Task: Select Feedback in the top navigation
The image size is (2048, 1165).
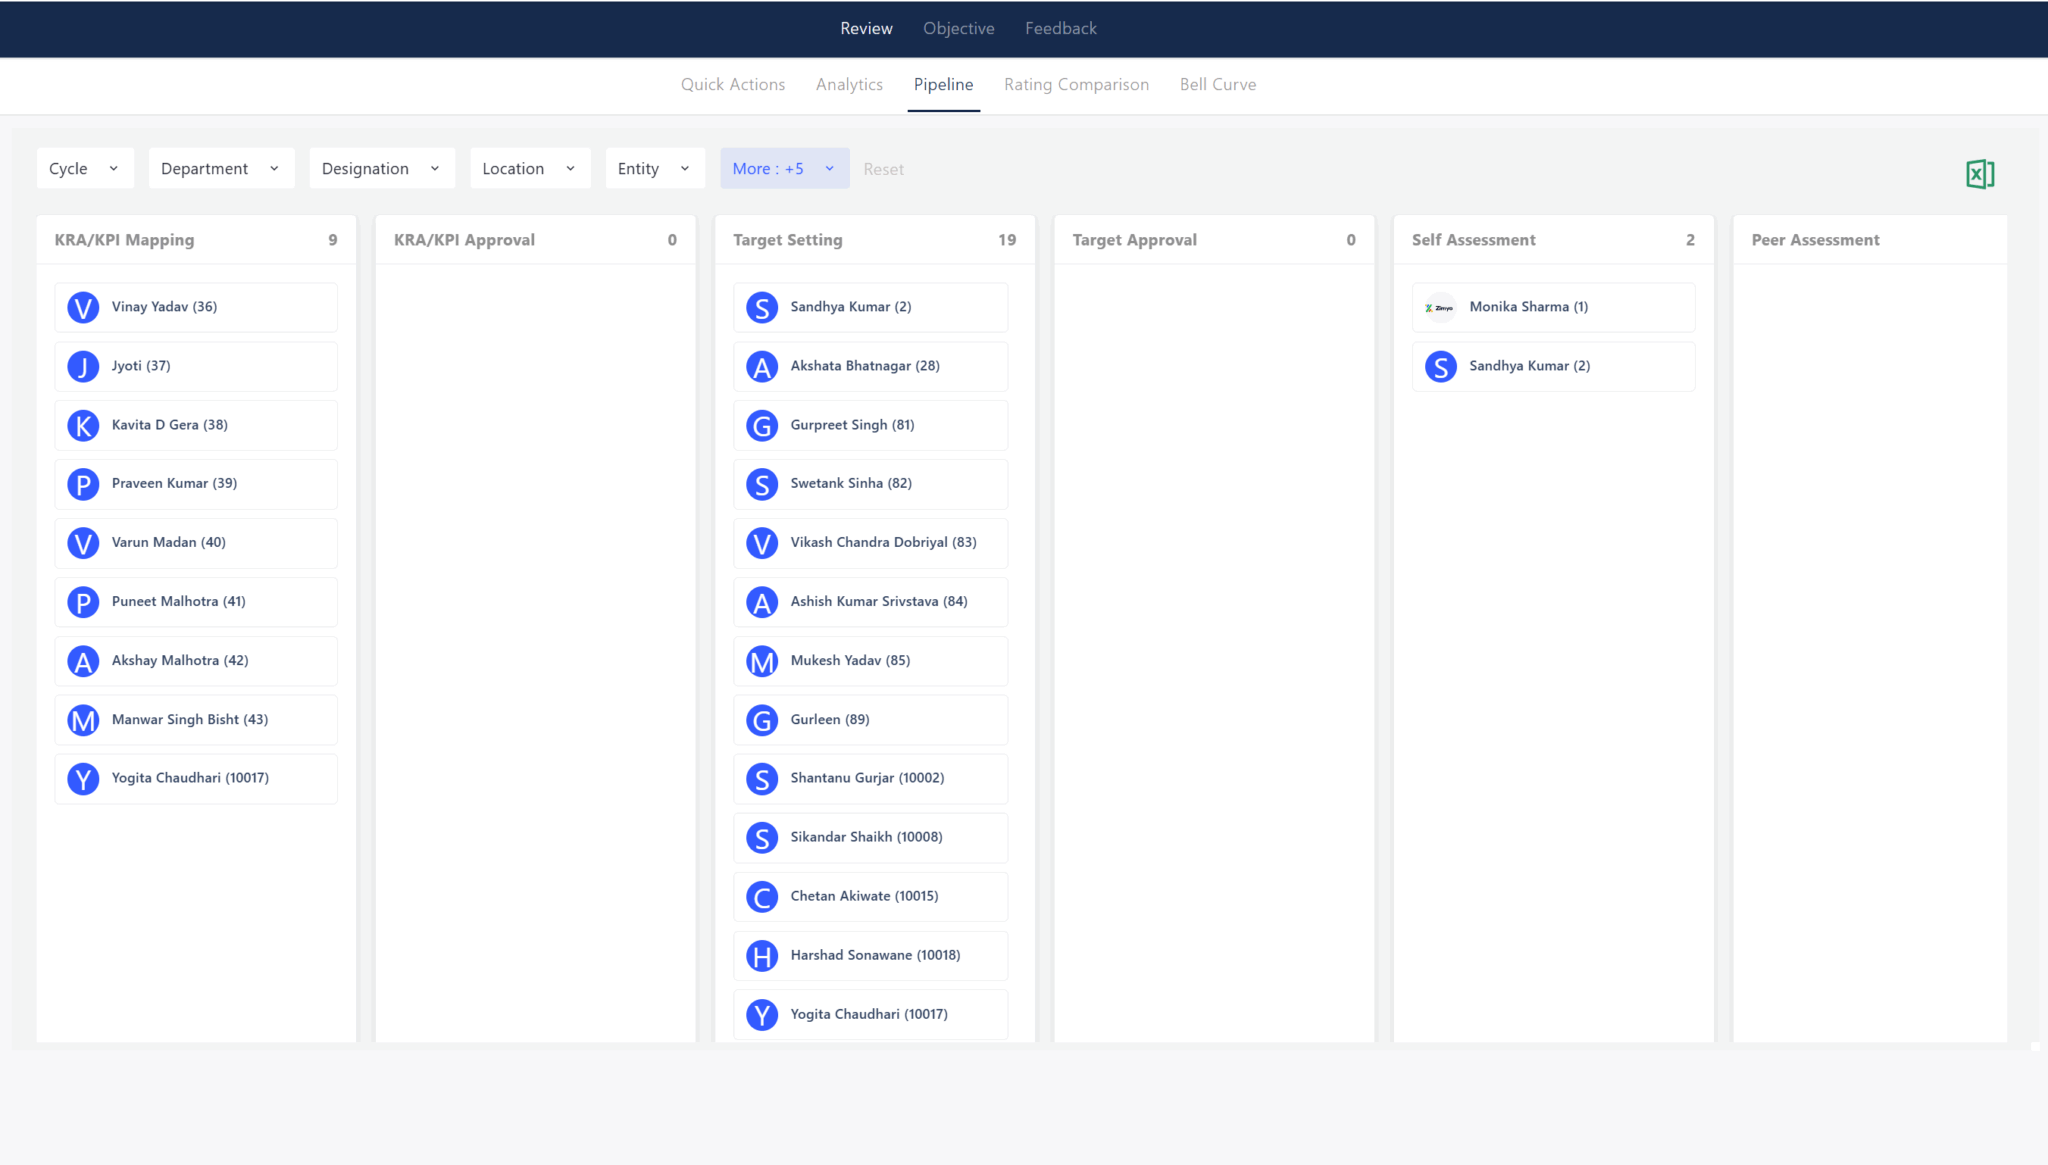Action: (1060, 28)
